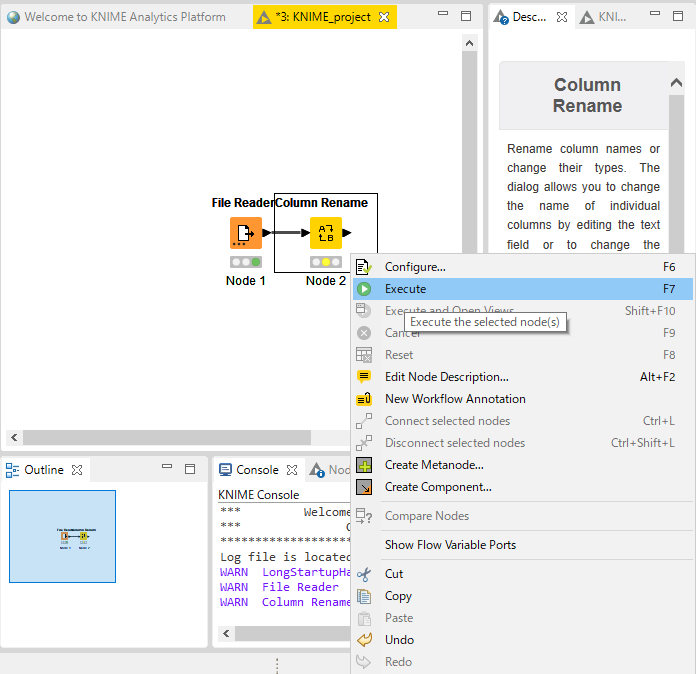Switch to the KNIME_project workflow tab
This screenshot has width=696, height=674.
[323, 17]
